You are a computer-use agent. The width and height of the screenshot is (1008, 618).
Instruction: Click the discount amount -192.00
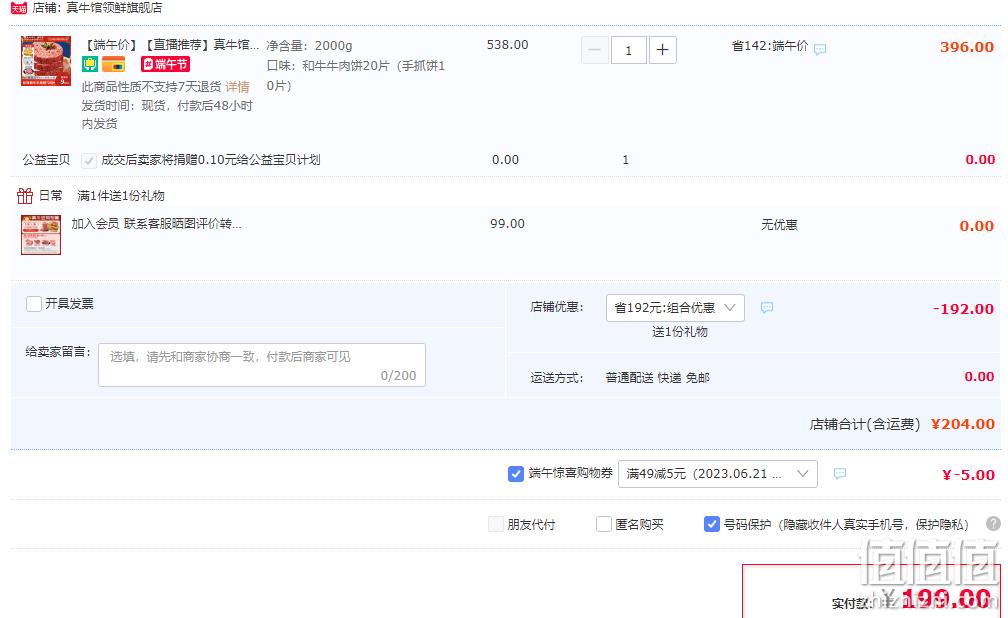point(963,309)
